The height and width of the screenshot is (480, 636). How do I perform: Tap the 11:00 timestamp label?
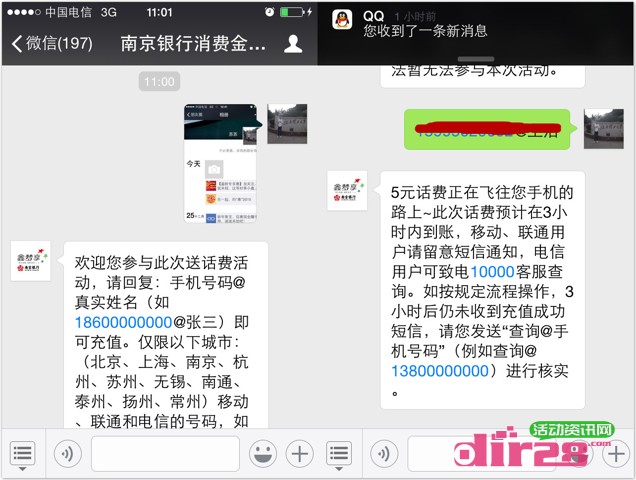(159, 82)
